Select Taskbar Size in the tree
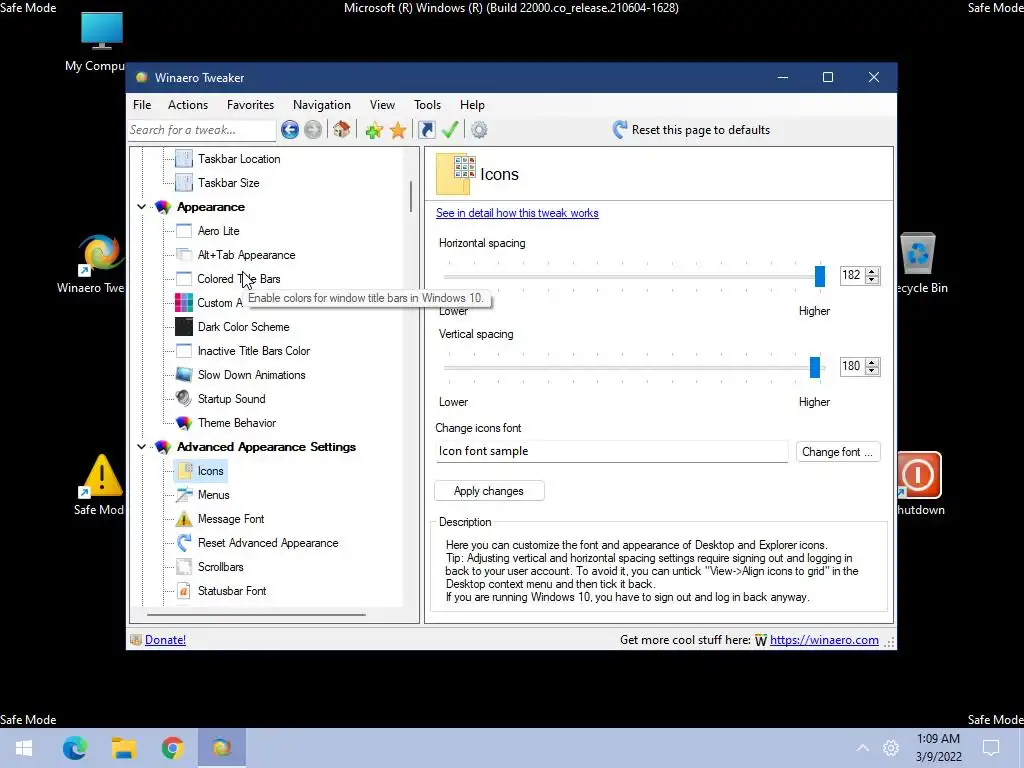Image resolution: width=1024 pixels, height=768 pixels. pyautogui.click(x=229, y=183)
